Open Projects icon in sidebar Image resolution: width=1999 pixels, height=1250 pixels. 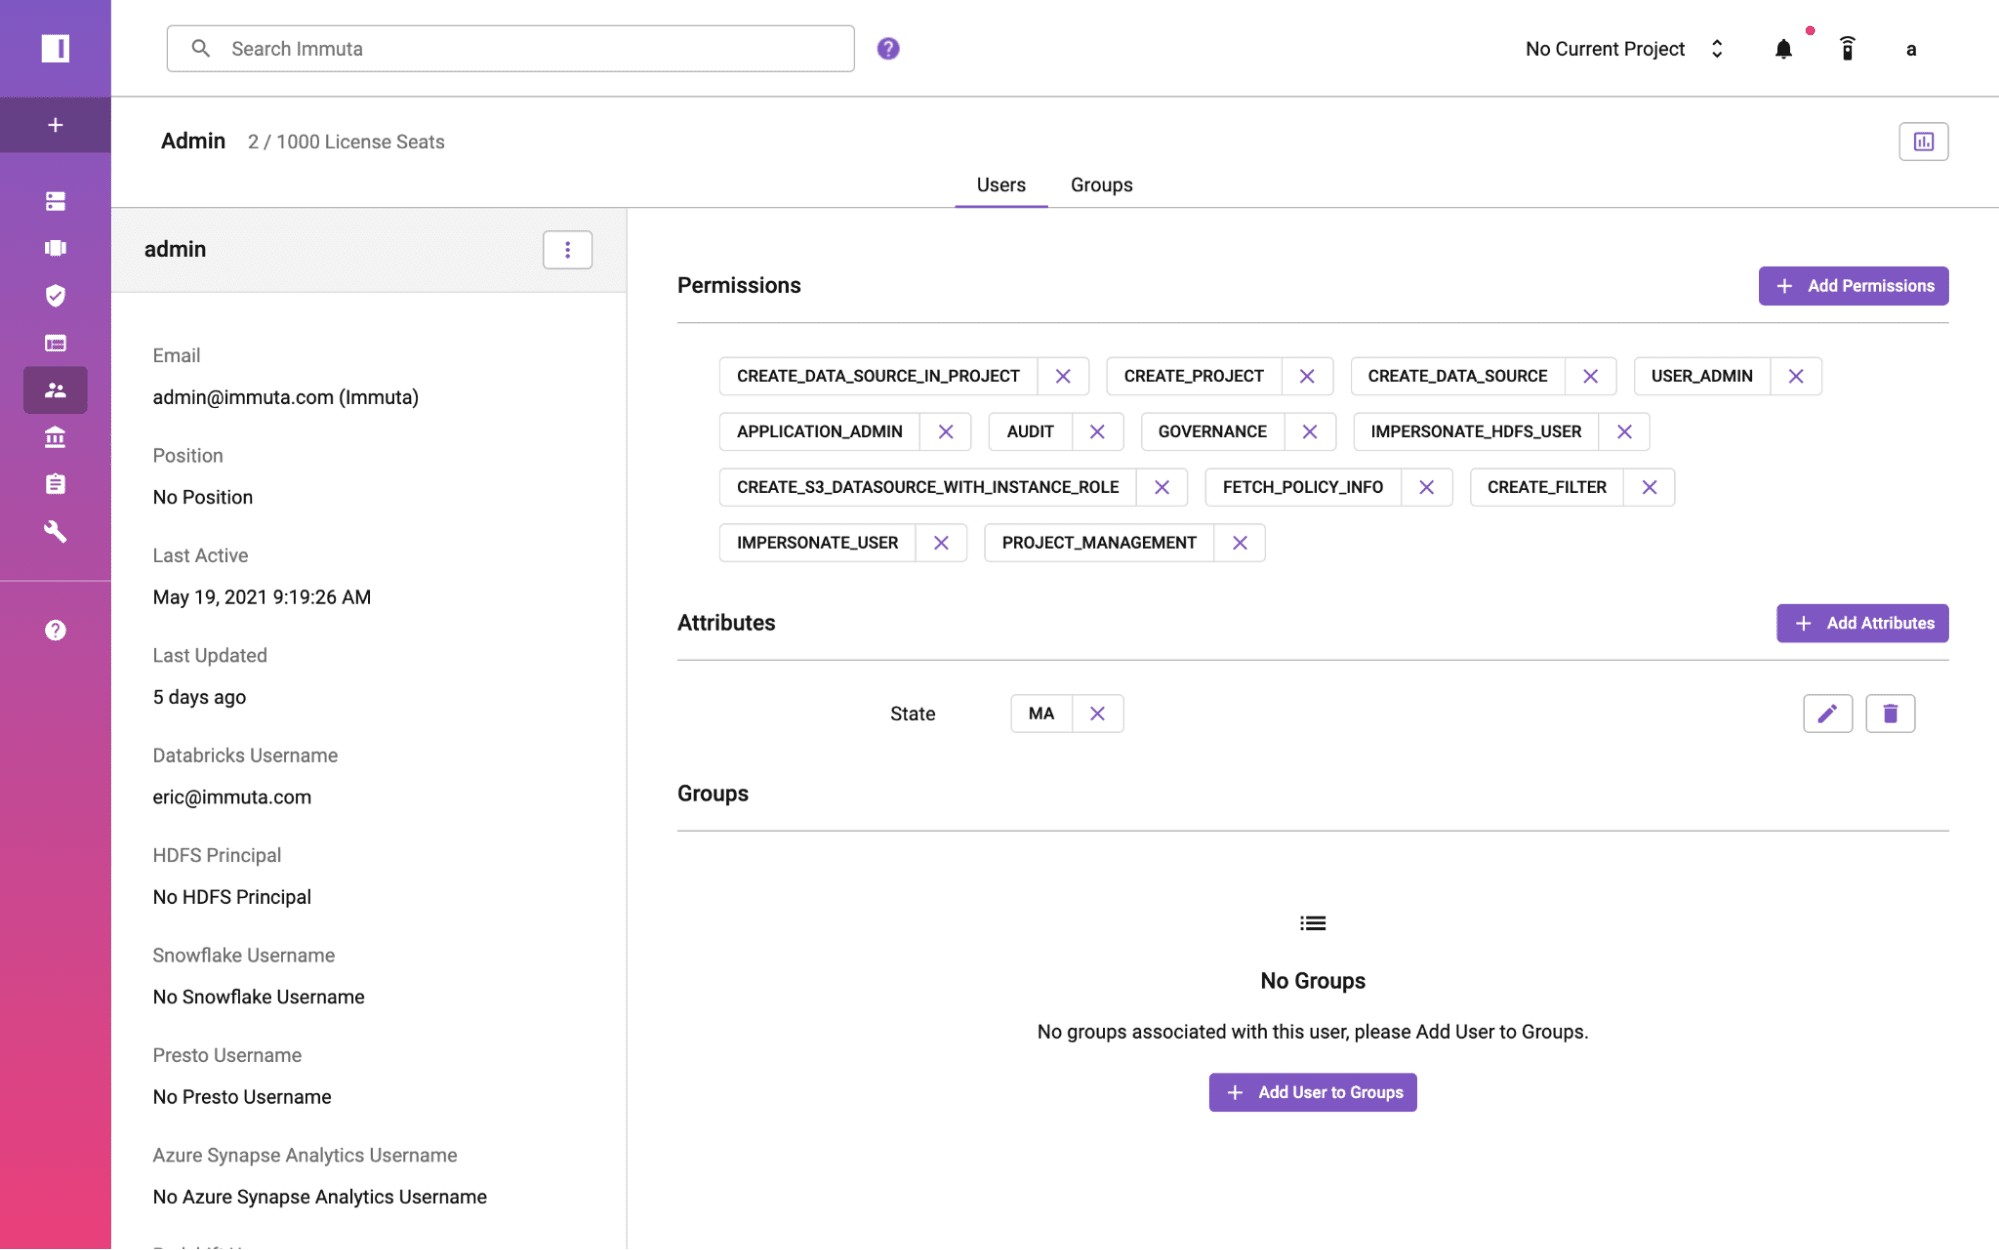55,248
